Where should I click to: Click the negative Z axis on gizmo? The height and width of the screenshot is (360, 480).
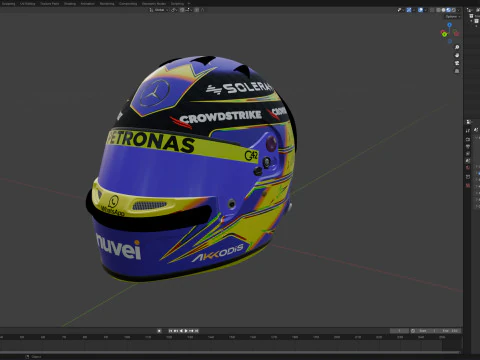[x=450, y=41]
